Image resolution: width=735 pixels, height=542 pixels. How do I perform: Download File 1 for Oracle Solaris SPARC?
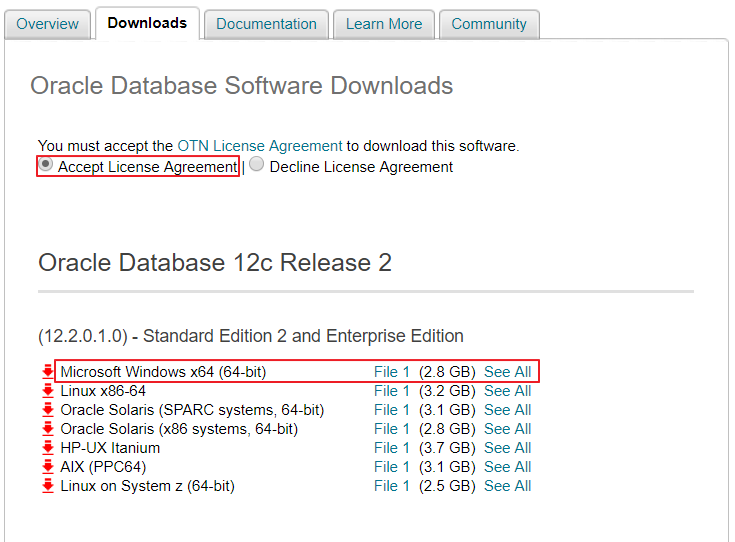pos(391,410)
